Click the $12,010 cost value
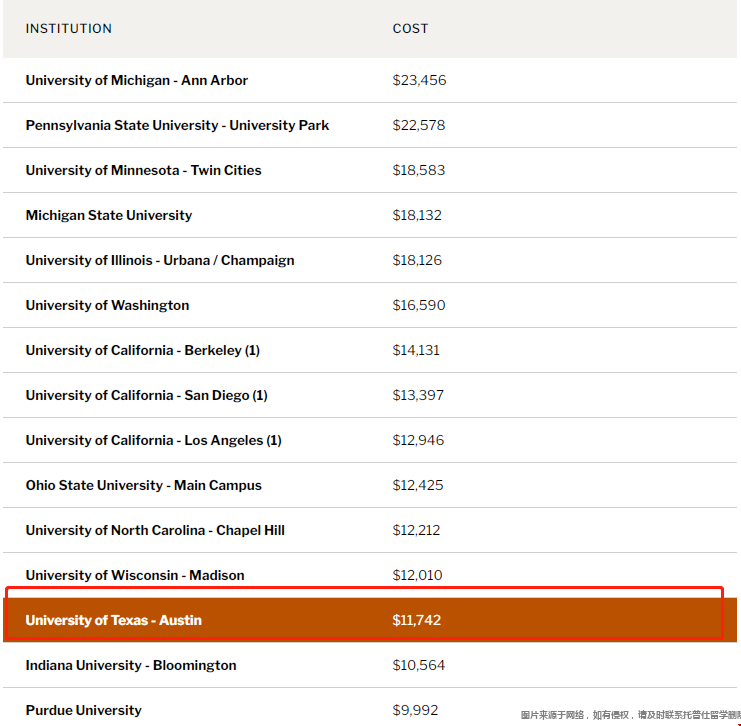Image resolution: width=741 pixels, height=726 pixels. [x=417, y=575]
